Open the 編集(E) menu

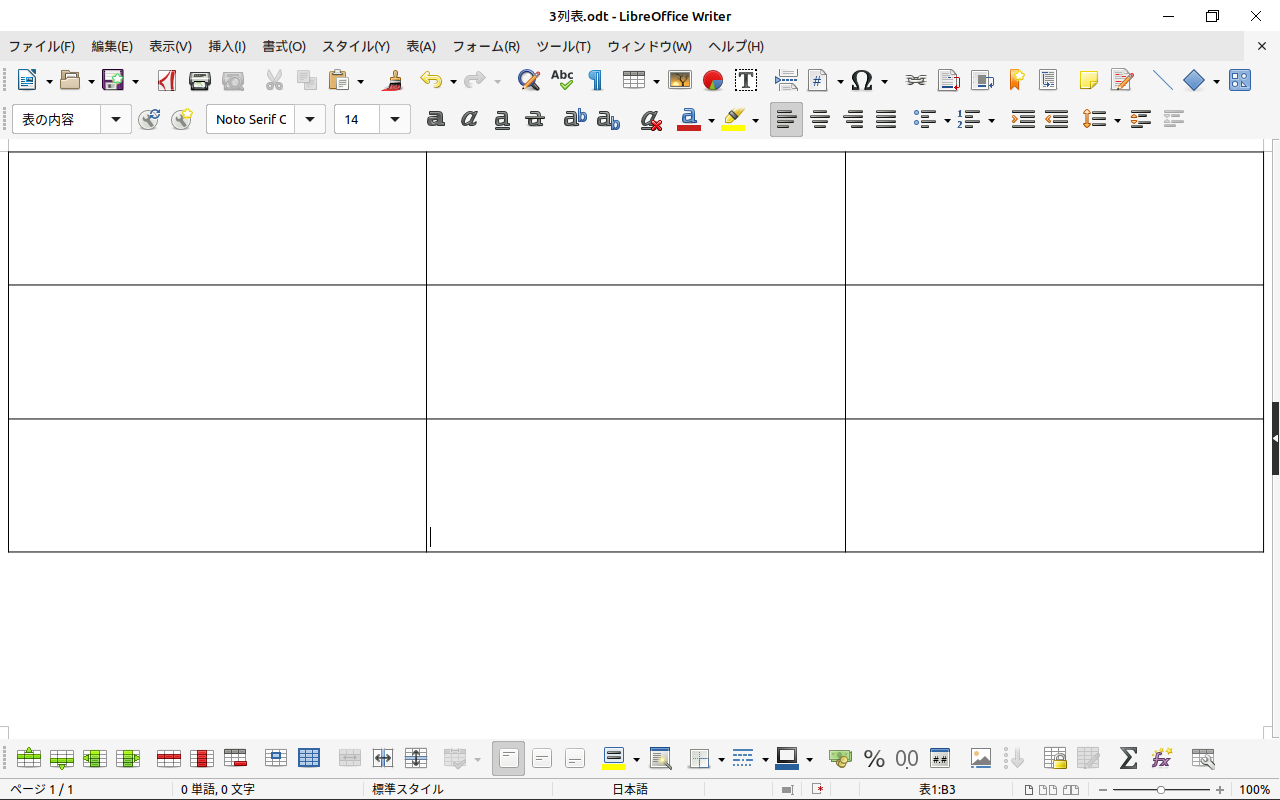click(x=112, y=46)
